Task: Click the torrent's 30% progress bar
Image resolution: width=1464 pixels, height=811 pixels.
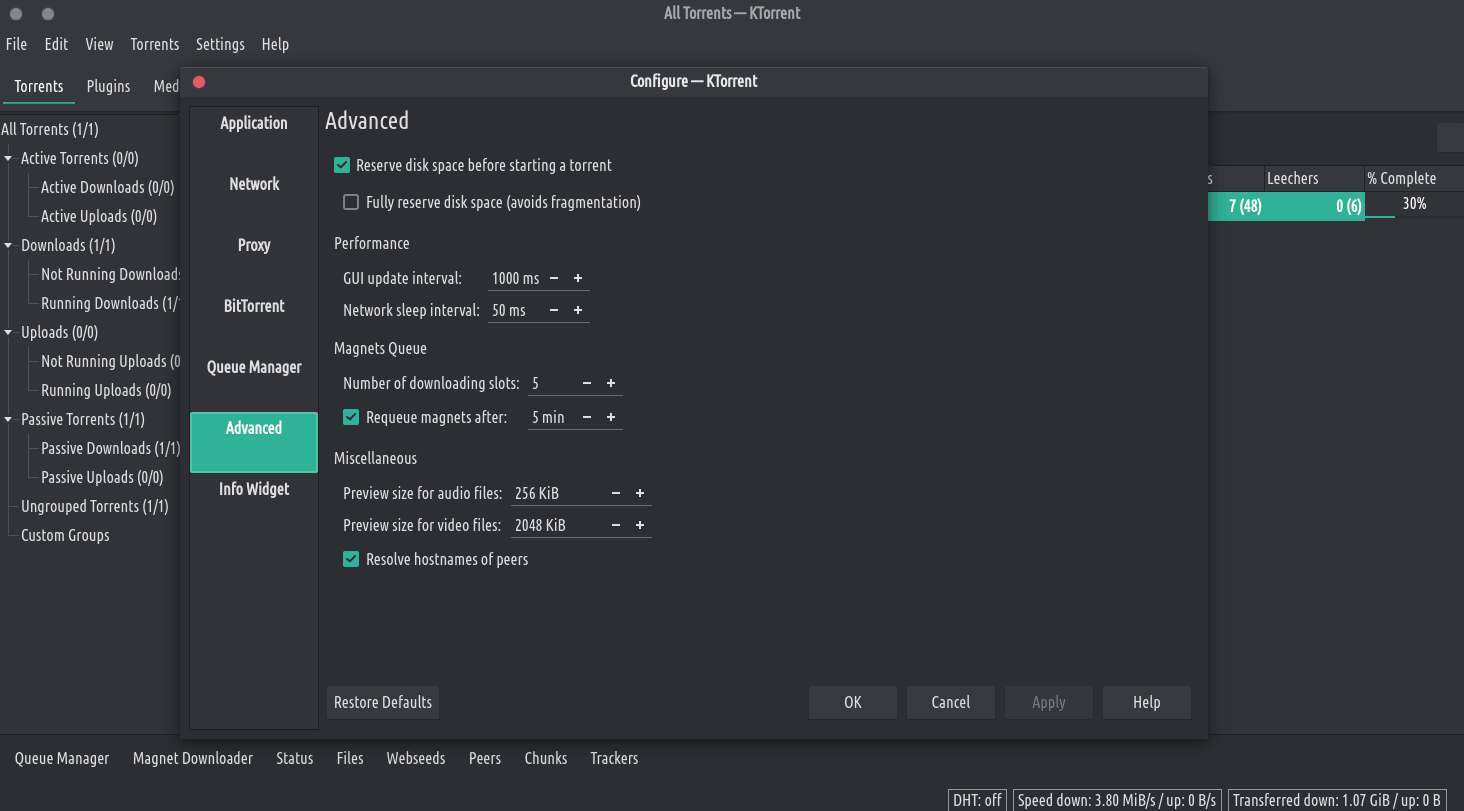Action: pyautogui.click(x=1412, y=205)
